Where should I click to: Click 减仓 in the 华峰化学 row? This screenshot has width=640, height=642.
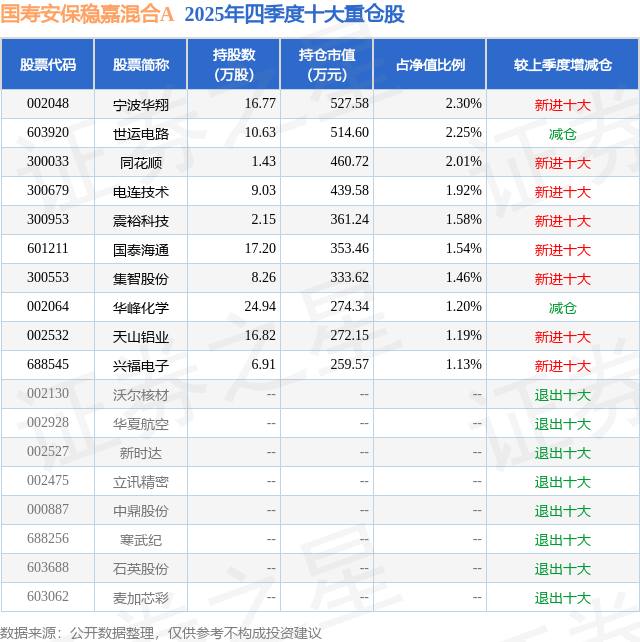pos(562,308)
